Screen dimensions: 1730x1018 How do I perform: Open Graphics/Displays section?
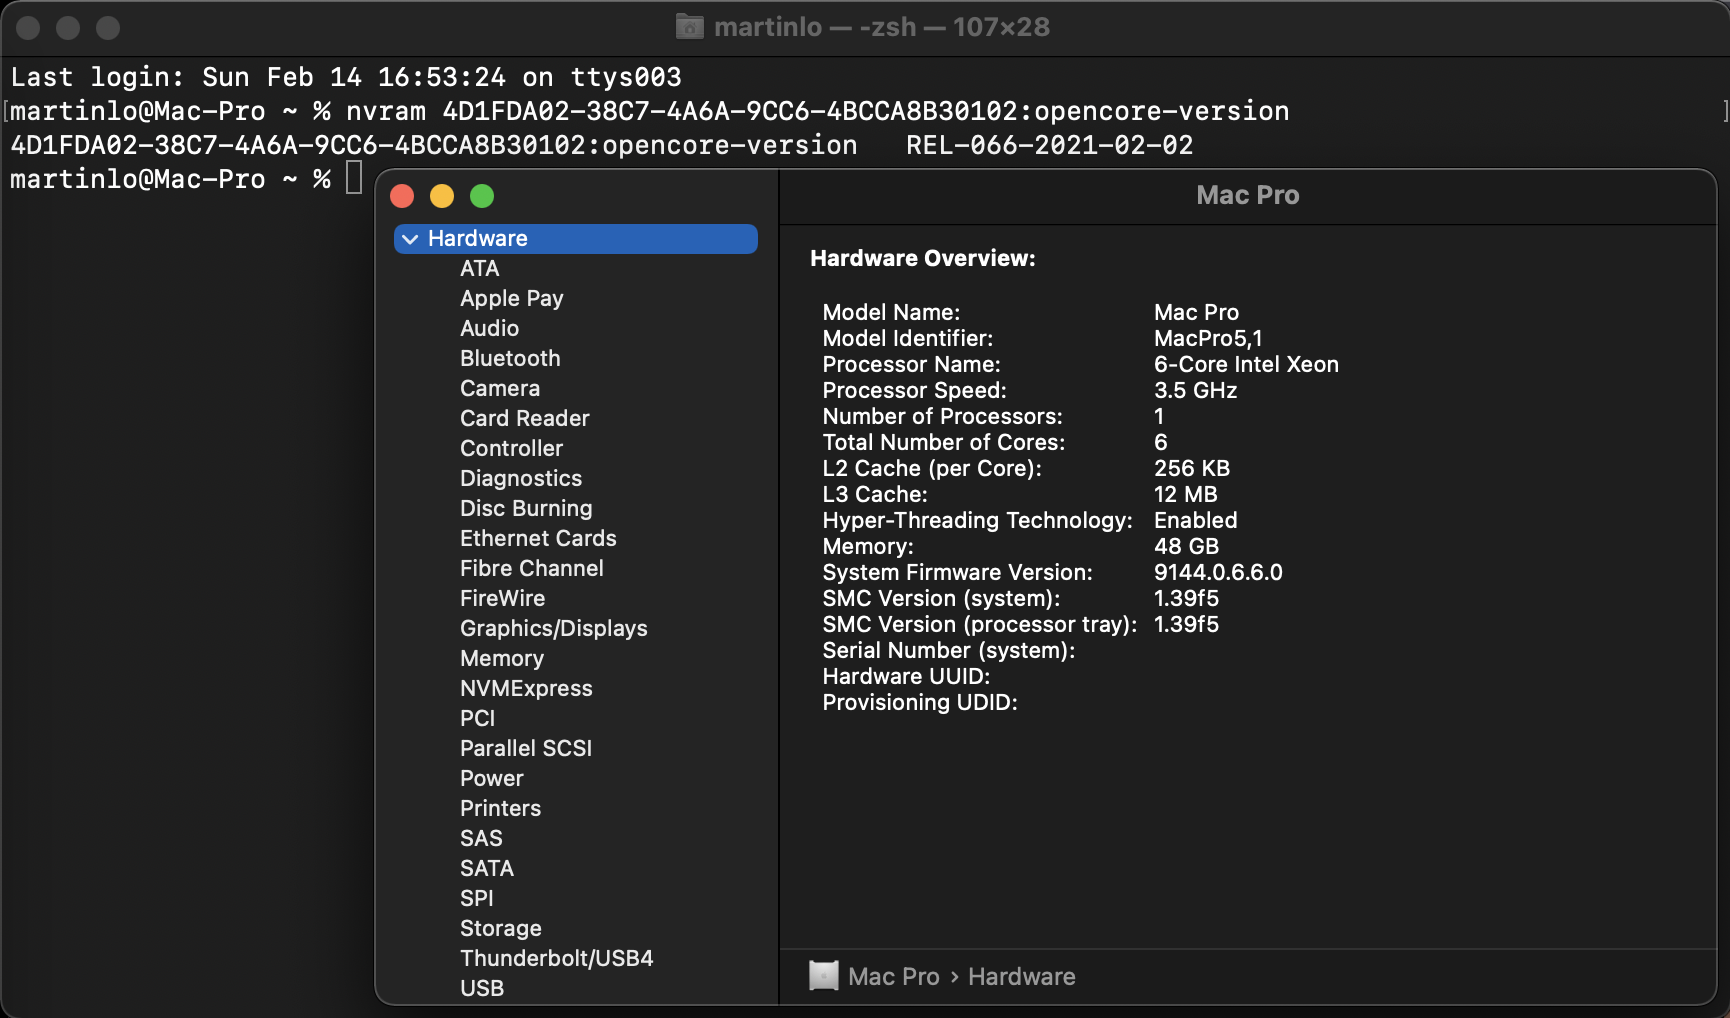[553, 629]
